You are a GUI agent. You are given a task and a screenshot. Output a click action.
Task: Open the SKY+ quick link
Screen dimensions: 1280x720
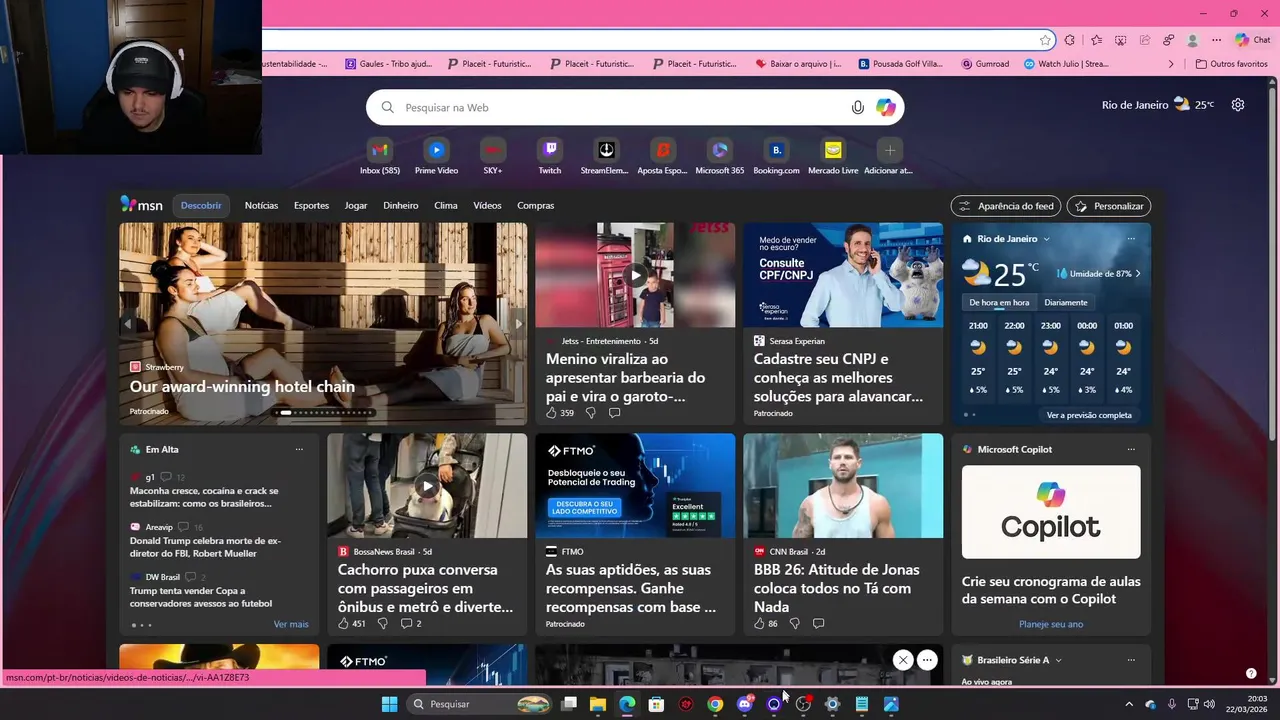pos(493,156)
